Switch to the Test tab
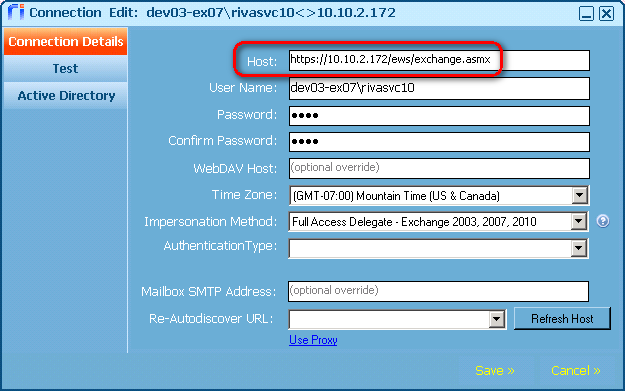Screen dimensions: 625x391 (65, 69)
